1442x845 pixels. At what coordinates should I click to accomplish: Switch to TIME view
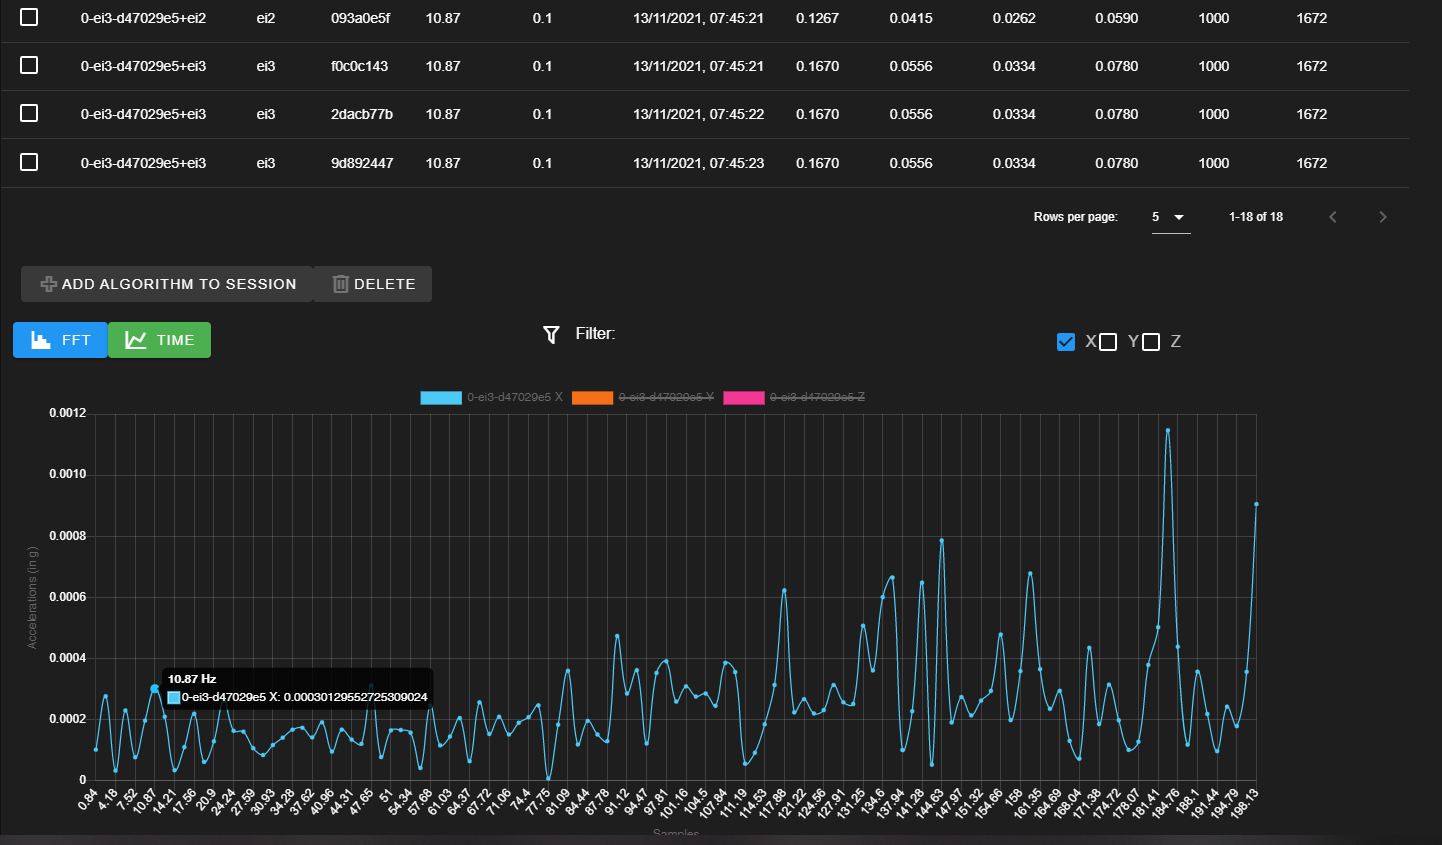coord(159,340)
